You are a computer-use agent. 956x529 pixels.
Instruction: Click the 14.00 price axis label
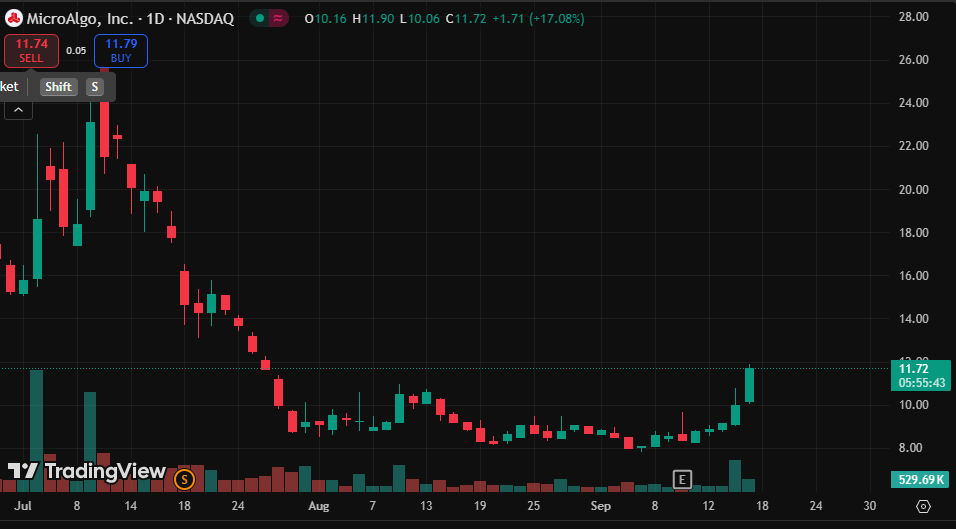913,318
